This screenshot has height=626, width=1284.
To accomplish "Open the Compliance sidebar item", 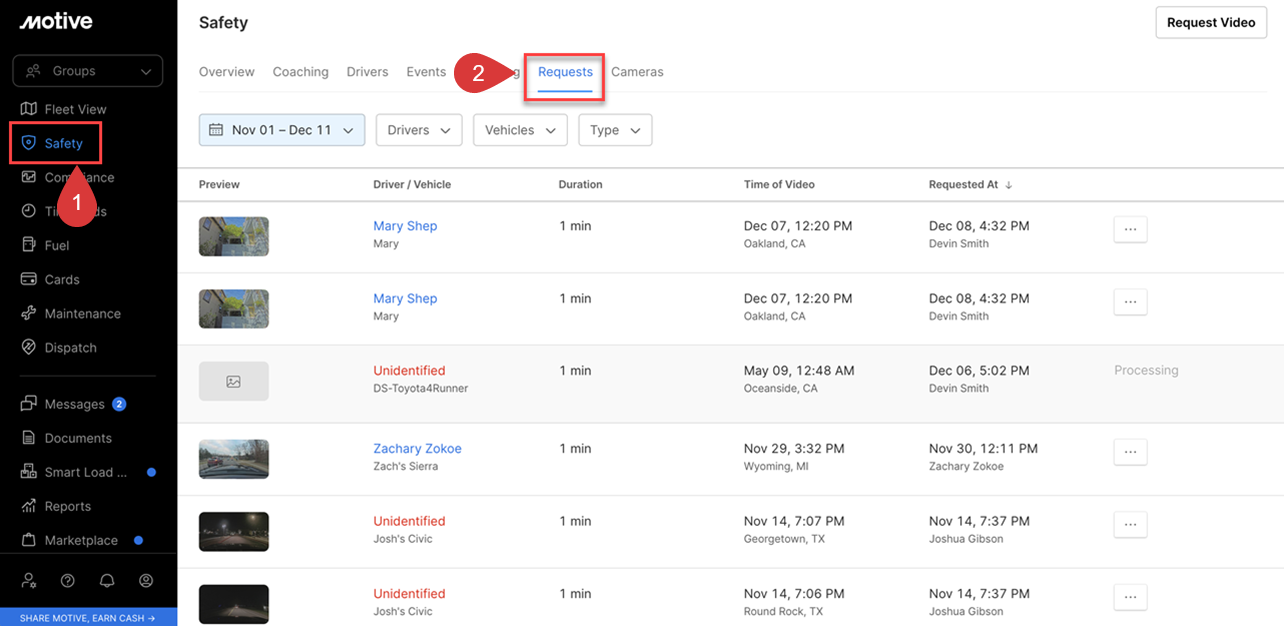I will pos(68,177).
